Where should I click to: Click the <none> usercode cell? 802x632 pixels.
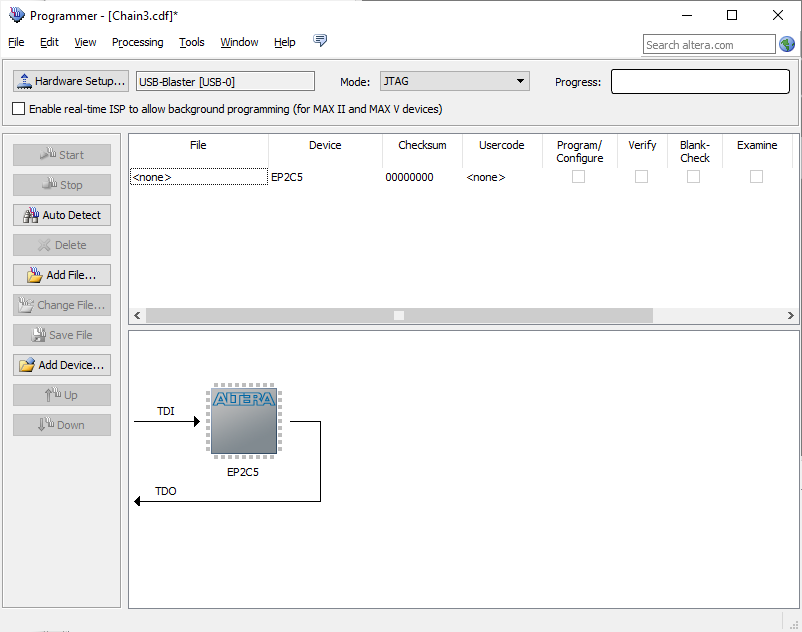[502, 177]
